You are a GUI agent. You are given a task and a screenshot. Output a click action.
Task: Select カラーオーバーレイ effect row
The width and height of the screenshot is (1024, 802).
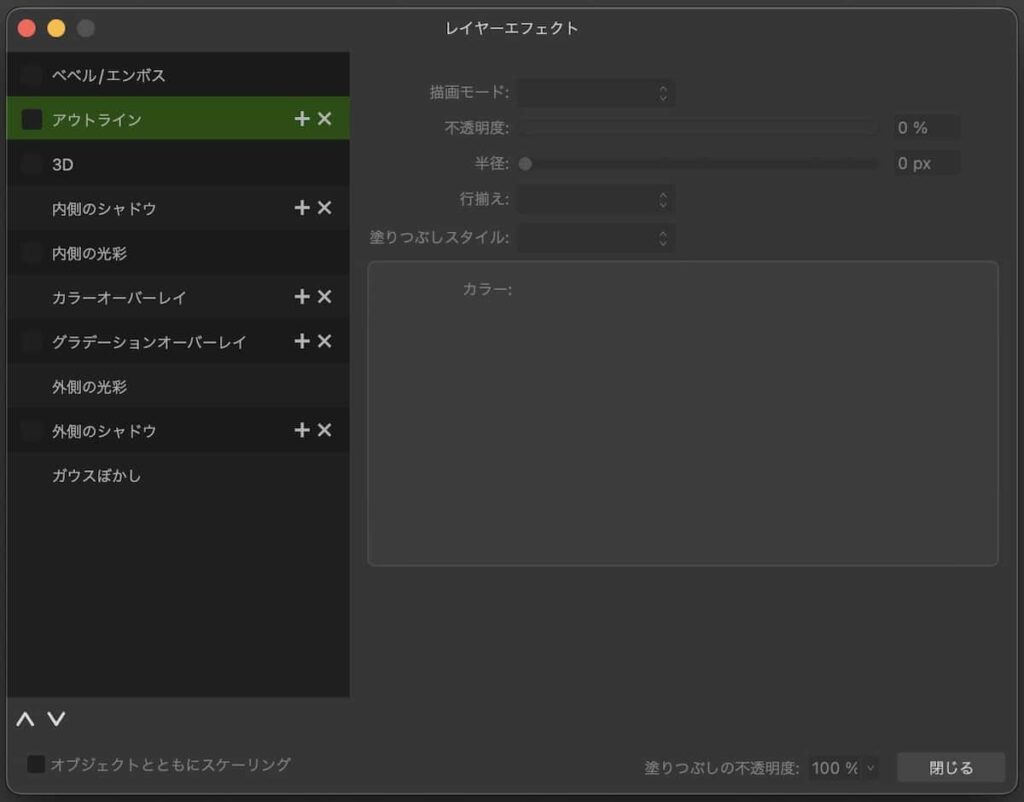coord(178,297)
